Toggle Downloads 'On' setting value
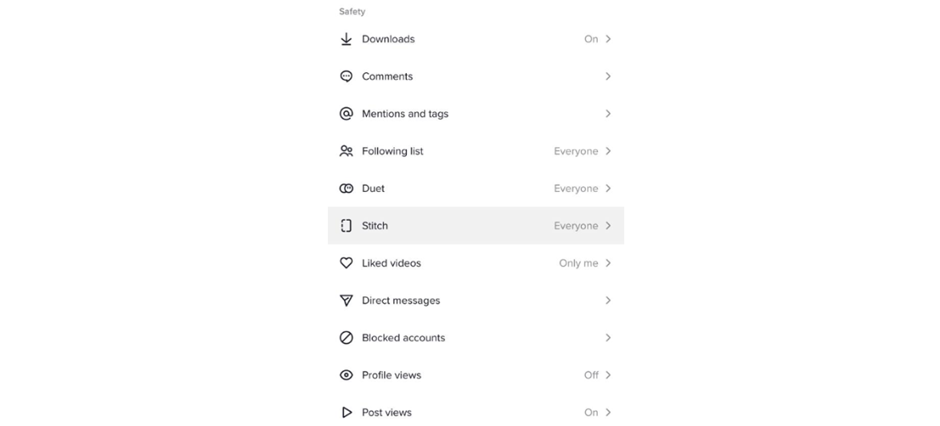940x426 pixels. (591, 39)
